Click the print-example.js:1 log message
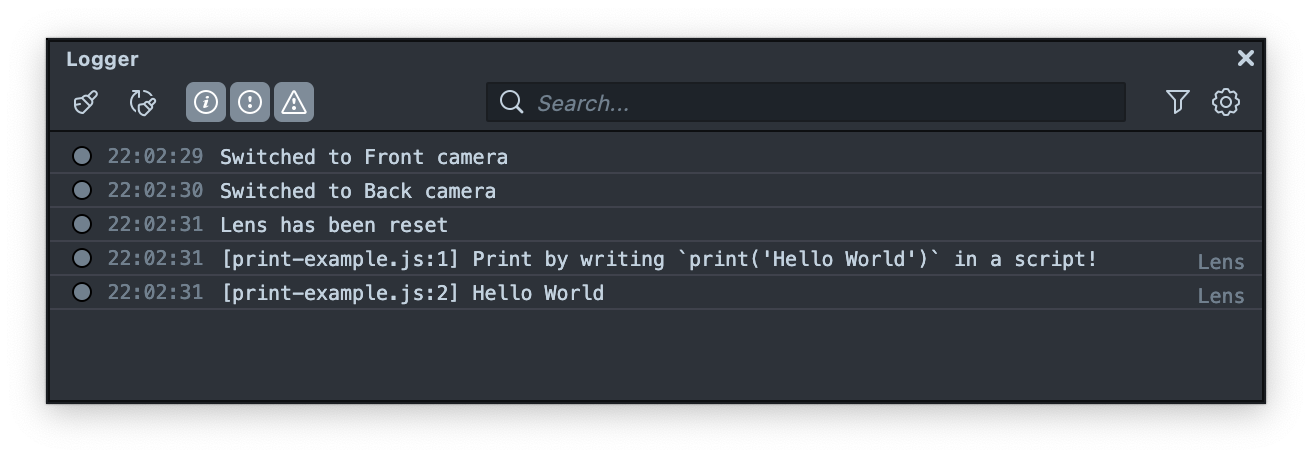Viewport: 1312px width, 458px height. [658, 259]
